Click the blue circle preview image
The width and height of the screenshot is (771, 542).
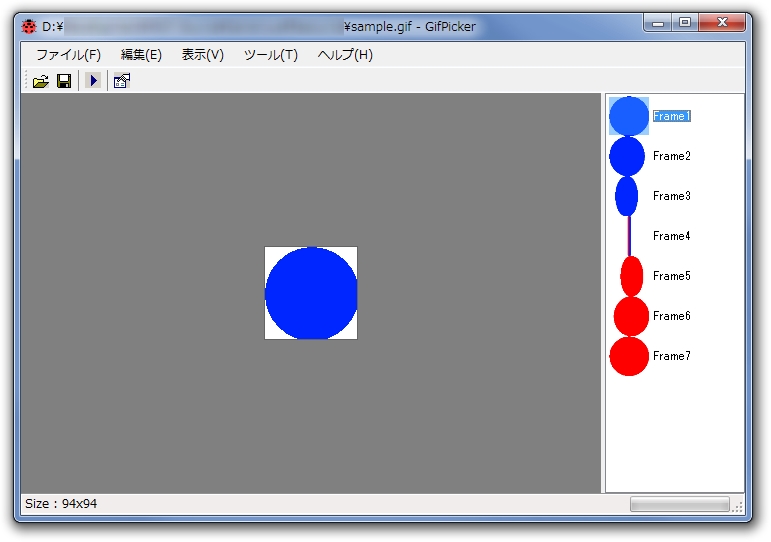click(311, 293)
